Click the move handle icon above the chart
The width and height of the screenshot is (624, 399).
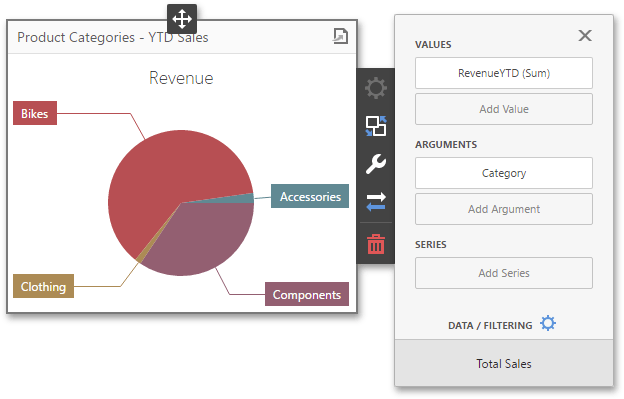coord(182,19)
